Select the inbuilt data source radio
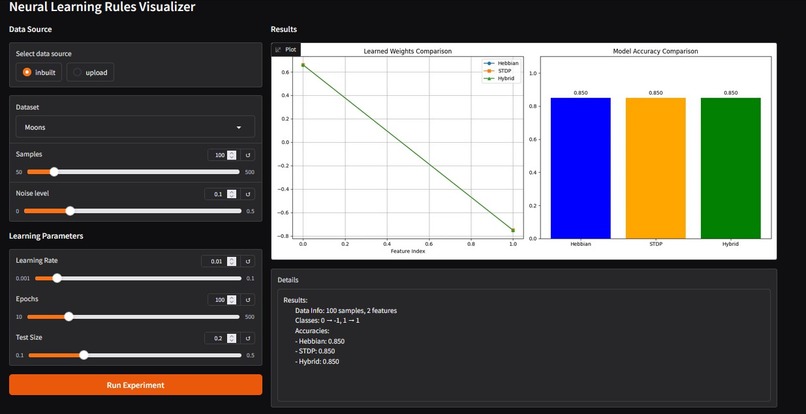The width and height of the screenshot is (806, 414). (39, 73)
